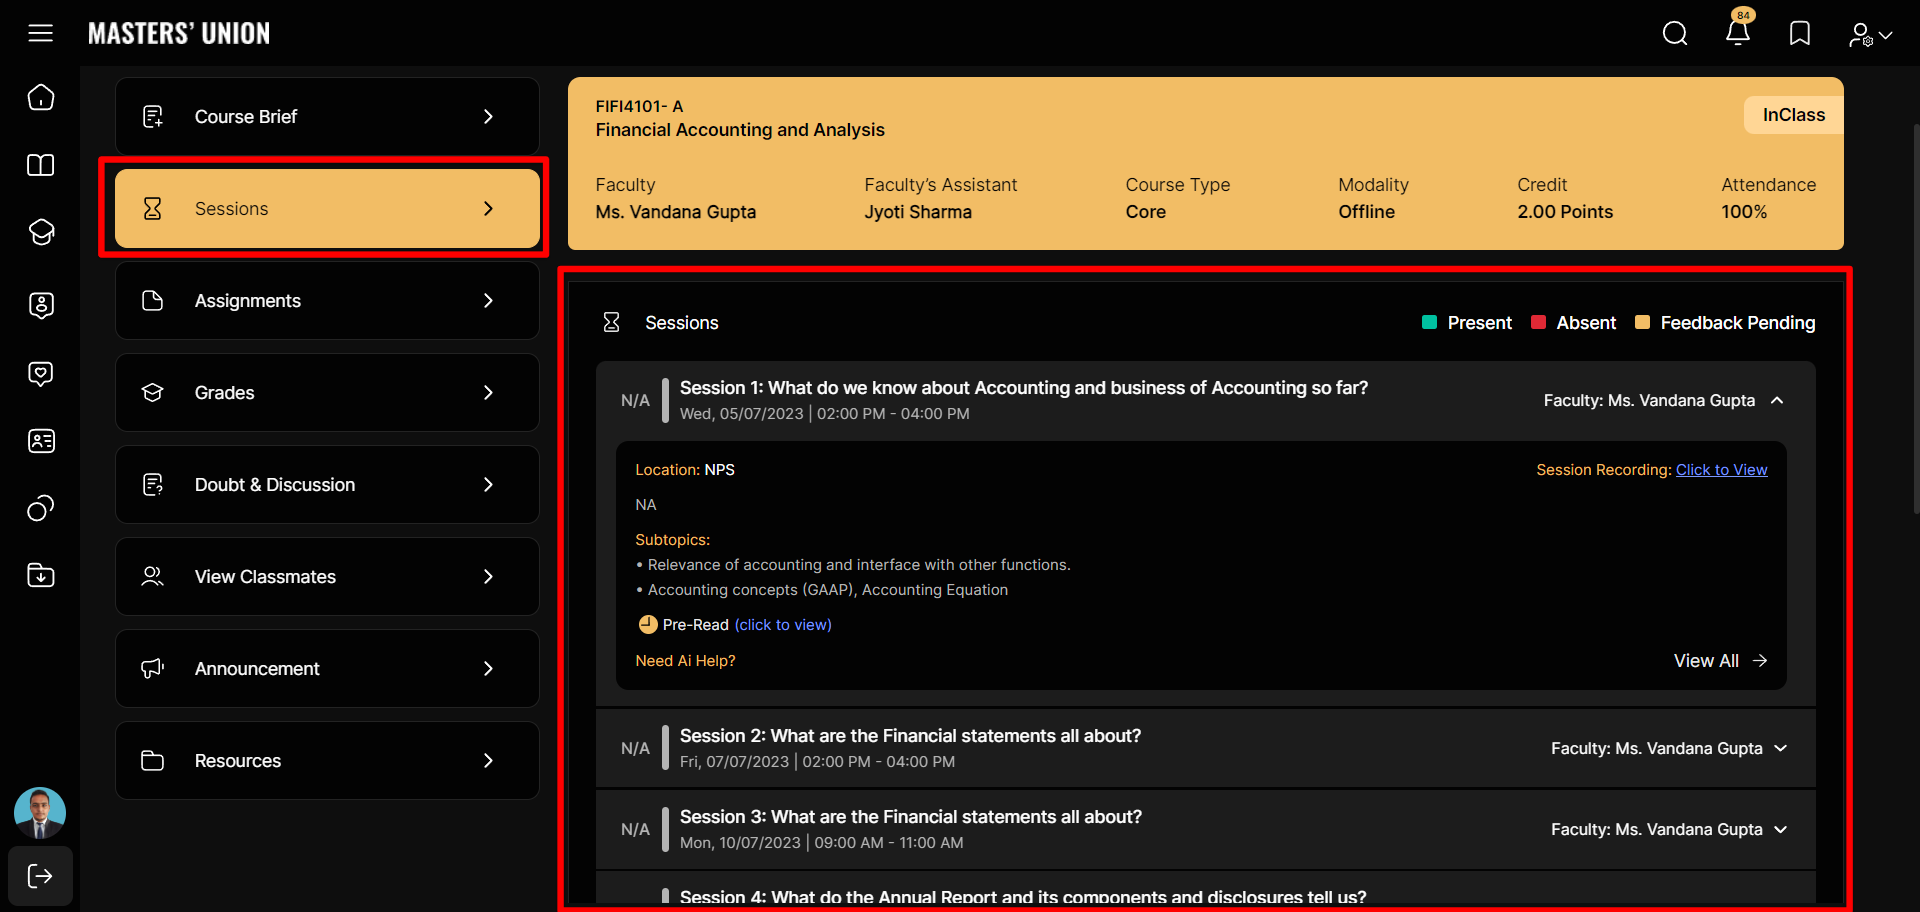This screenshot has height=912, width=1920.
Task: Open the Grades menu item
Action: tap(327, 393)
